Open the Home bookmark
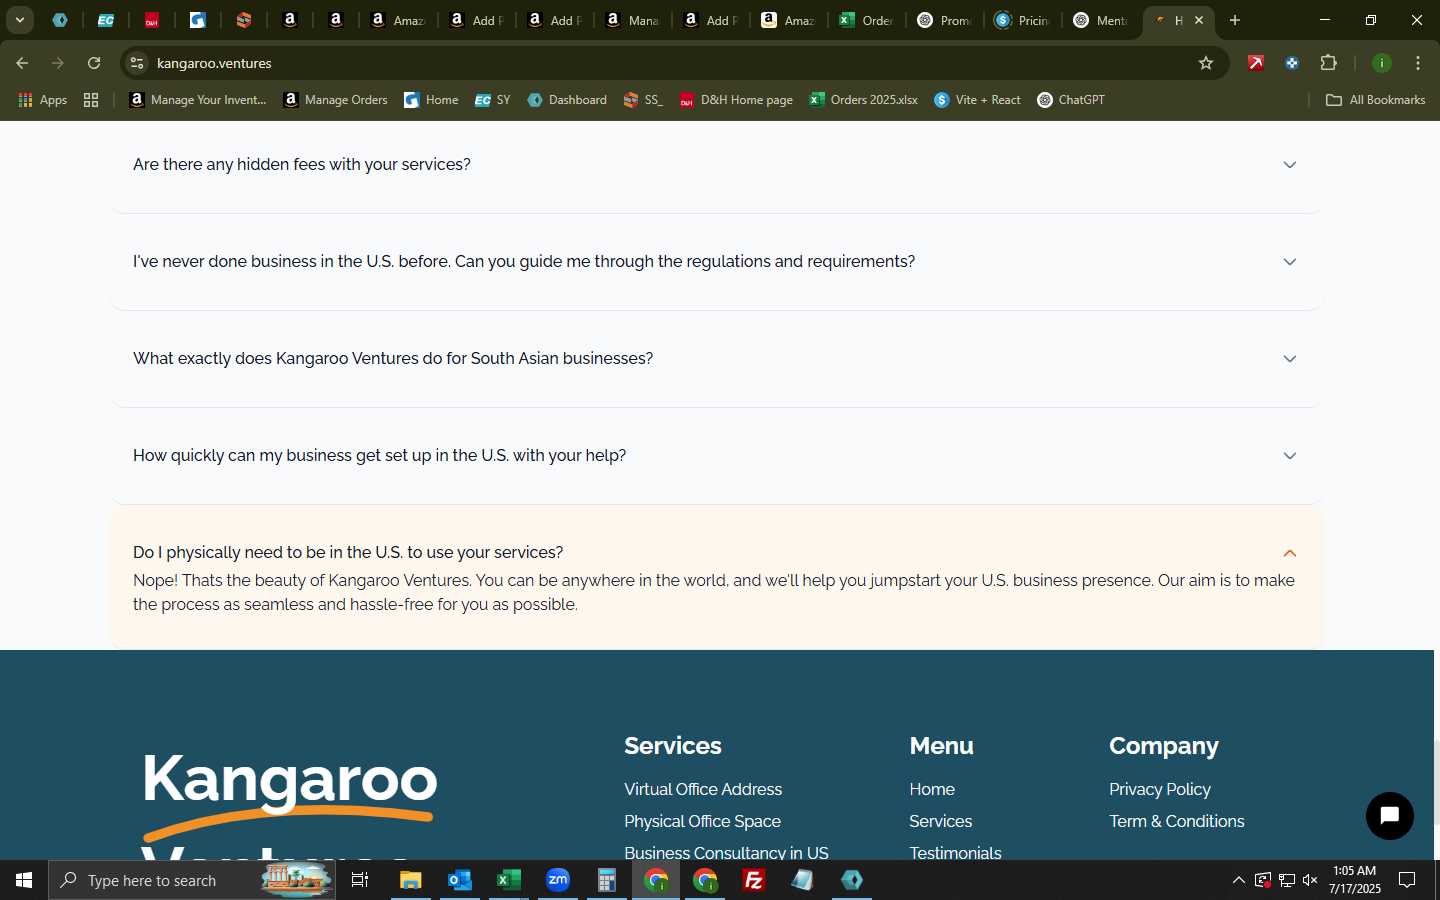Image resolution: width=1440 pixels, height=900 pixels. coord(431,100)
